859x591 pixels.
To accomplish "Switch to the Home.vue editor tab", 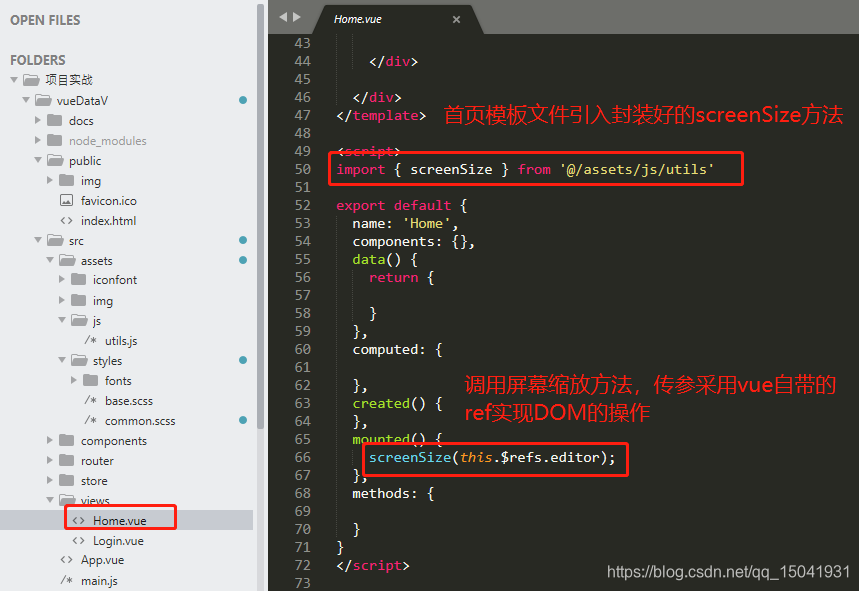I will click(x=398, y=19).
